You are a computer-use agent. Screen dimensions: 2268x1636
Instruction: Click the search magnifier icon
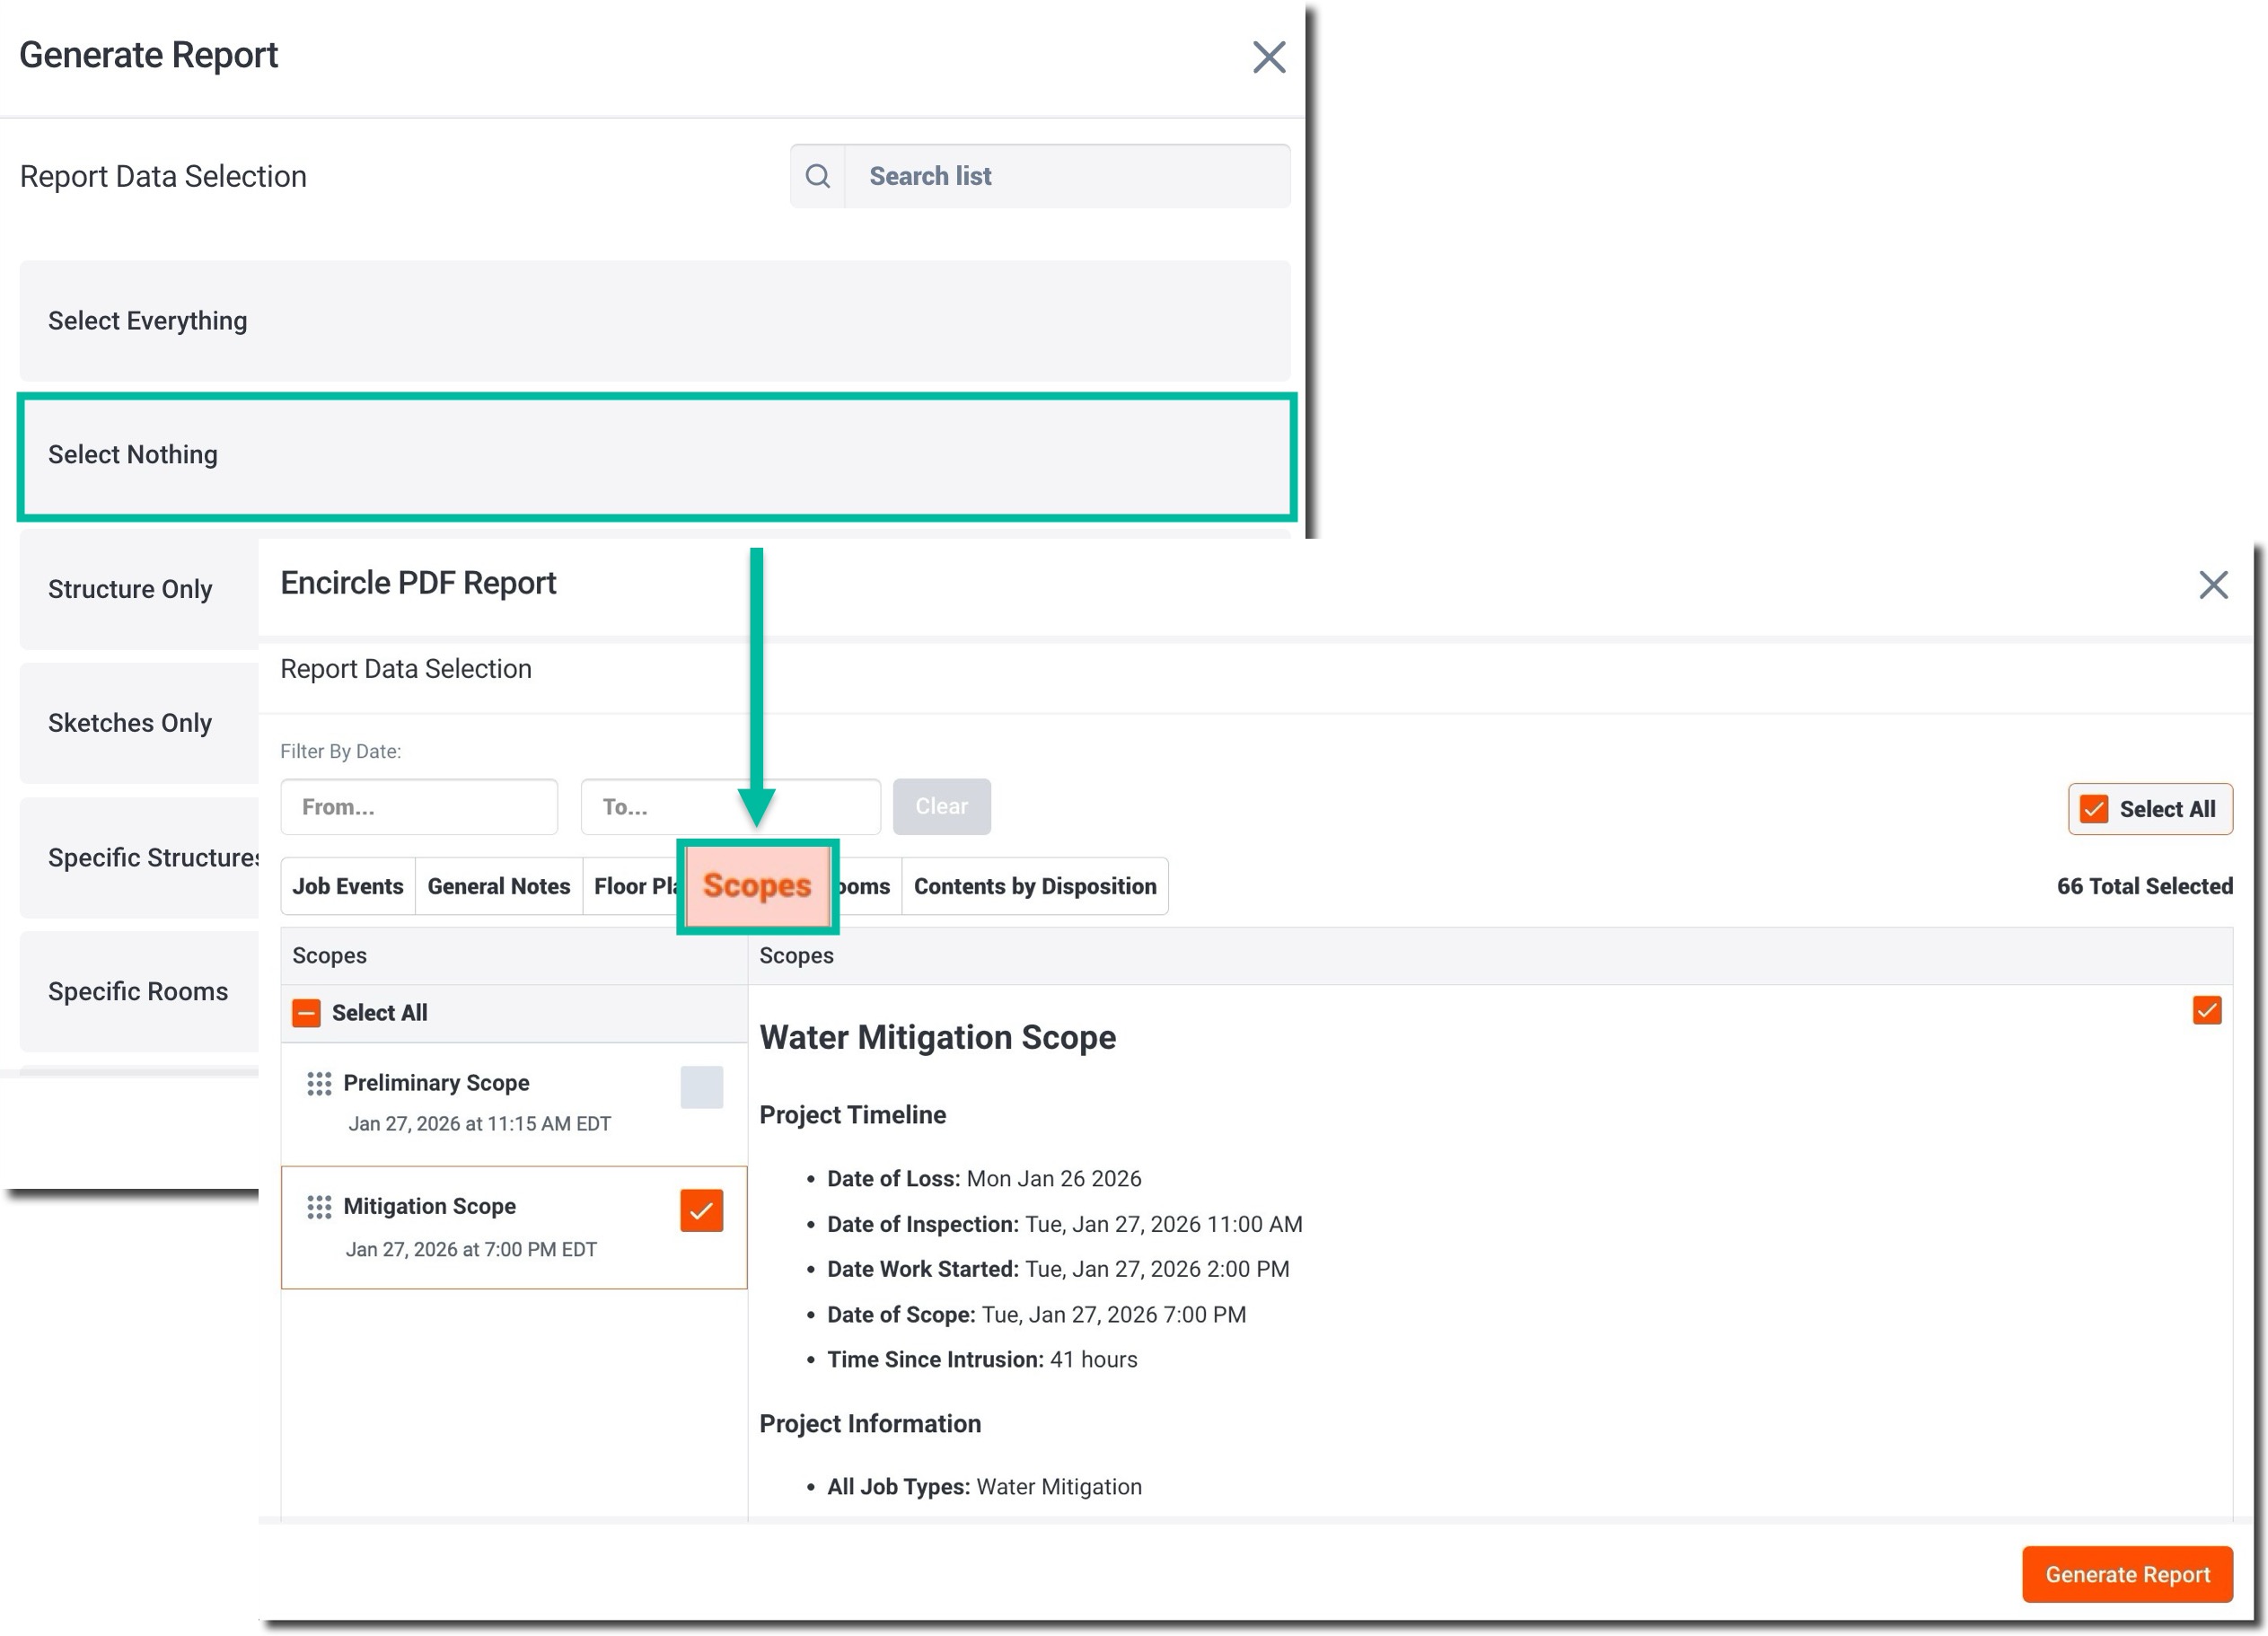point(817,176)
